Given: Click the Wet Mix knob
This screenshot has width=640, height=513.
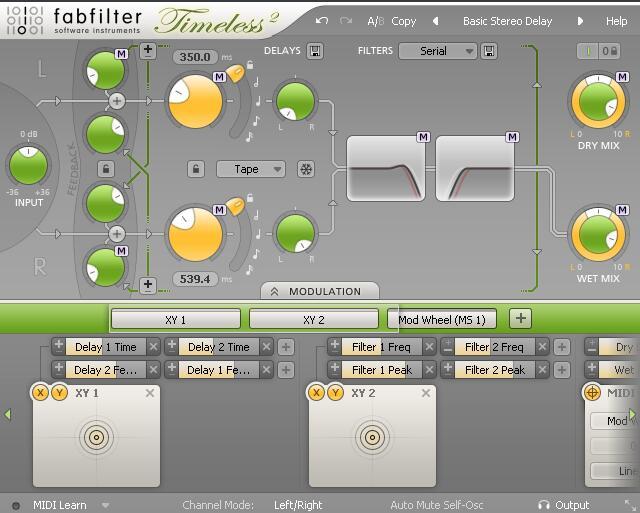Looking at the screenshot, I should pos(598,235).
